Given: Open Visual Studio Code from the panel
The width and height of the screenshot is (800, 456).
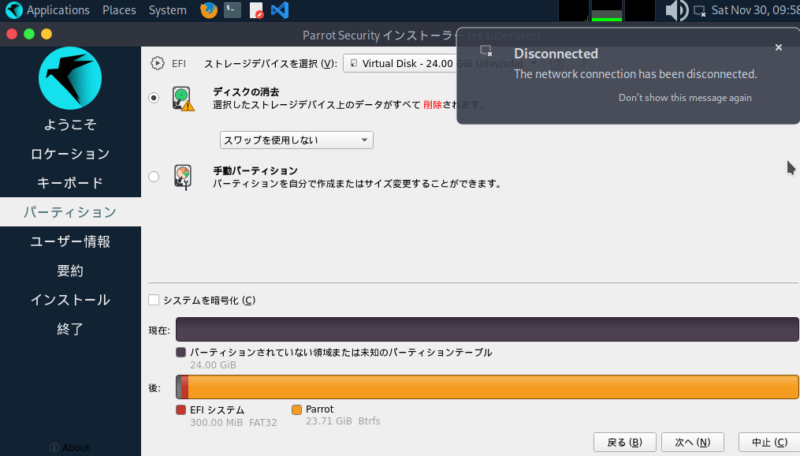Looking at the screenshot, I should click(280, 11).
